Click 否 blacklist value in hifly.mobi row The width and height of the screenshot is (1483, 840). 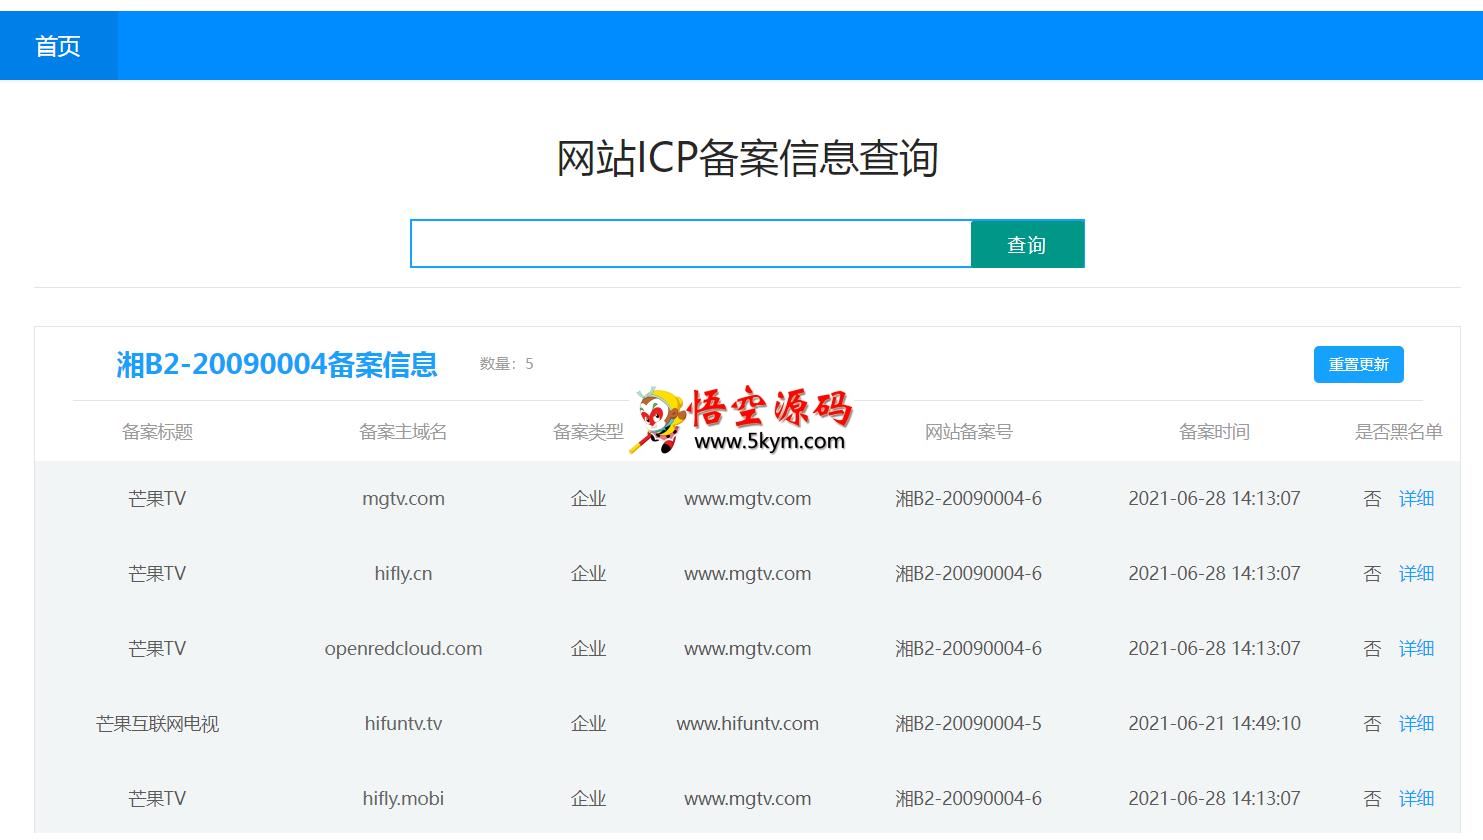coord(1372,798)
